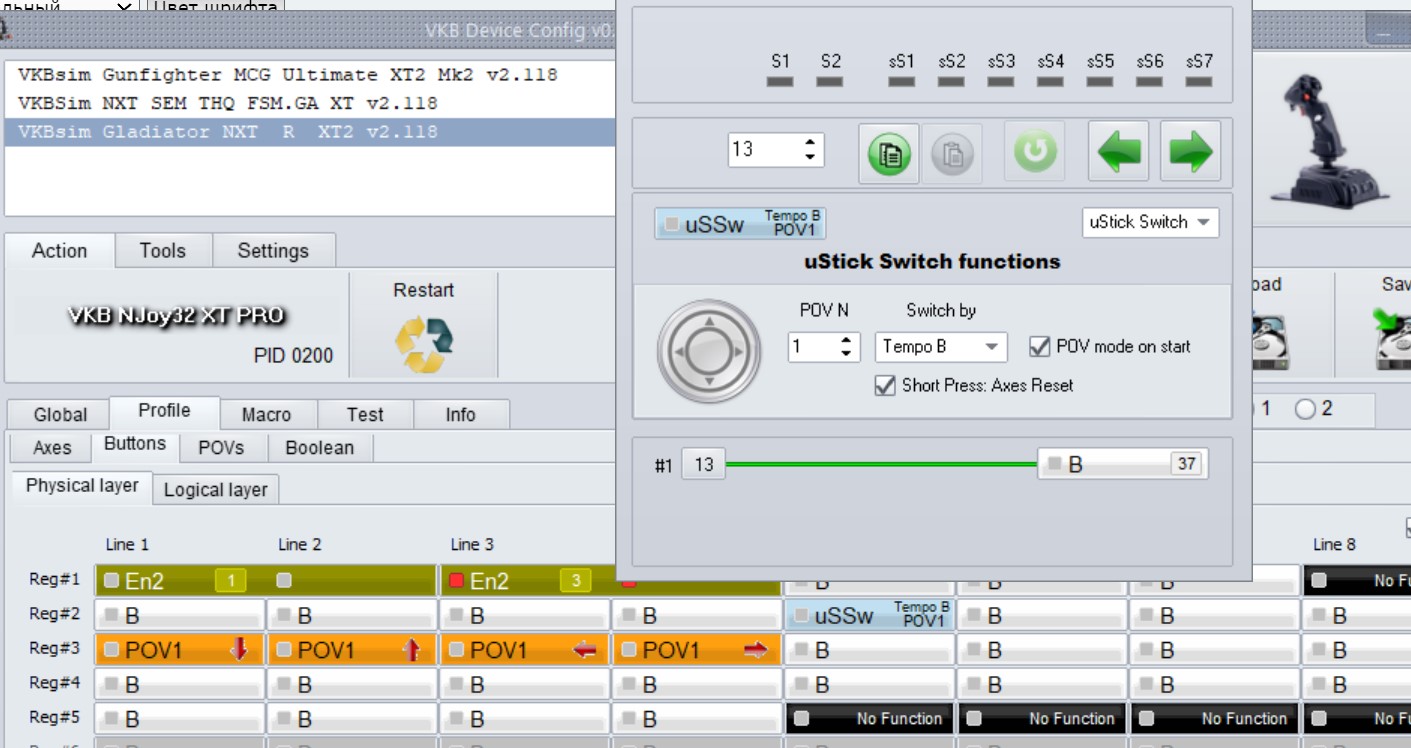1411x748 pixels.
Task: Click the button number field showing 13
Action: coord(764,150)
